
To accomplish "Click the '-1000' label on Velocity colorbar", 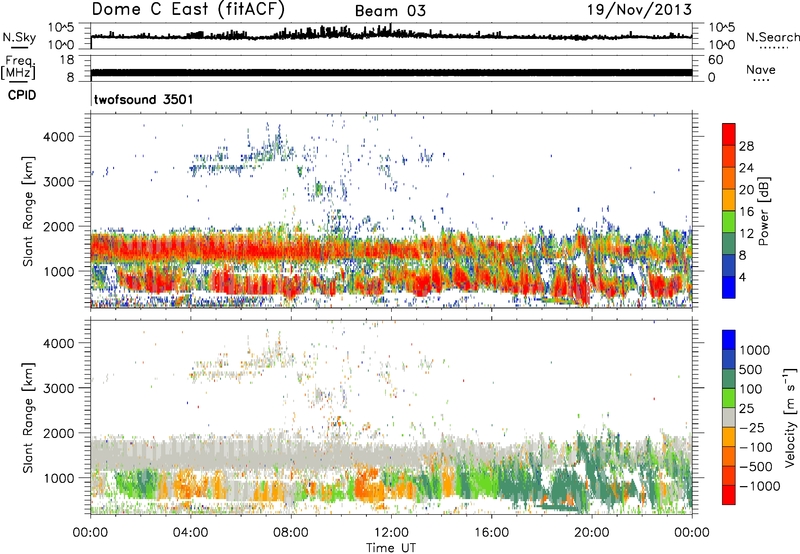I will [759, 486].
